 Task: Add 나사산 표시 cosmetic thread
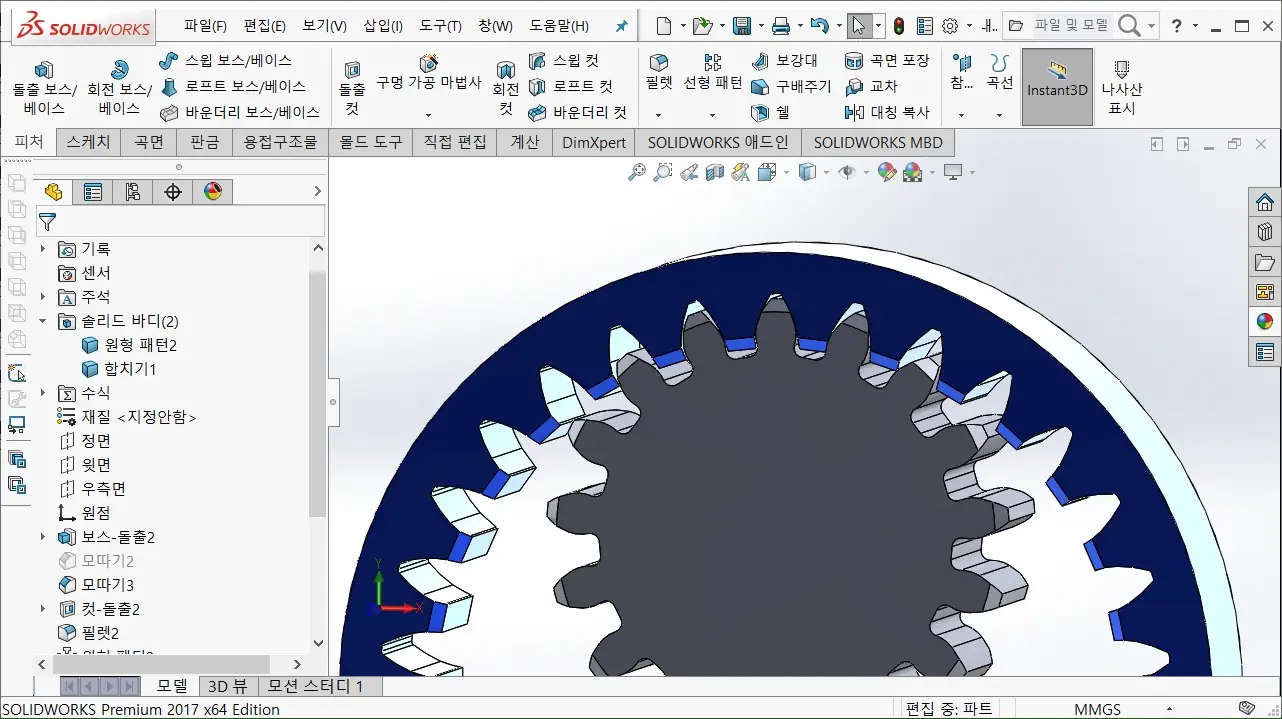tap(1122, 88)
